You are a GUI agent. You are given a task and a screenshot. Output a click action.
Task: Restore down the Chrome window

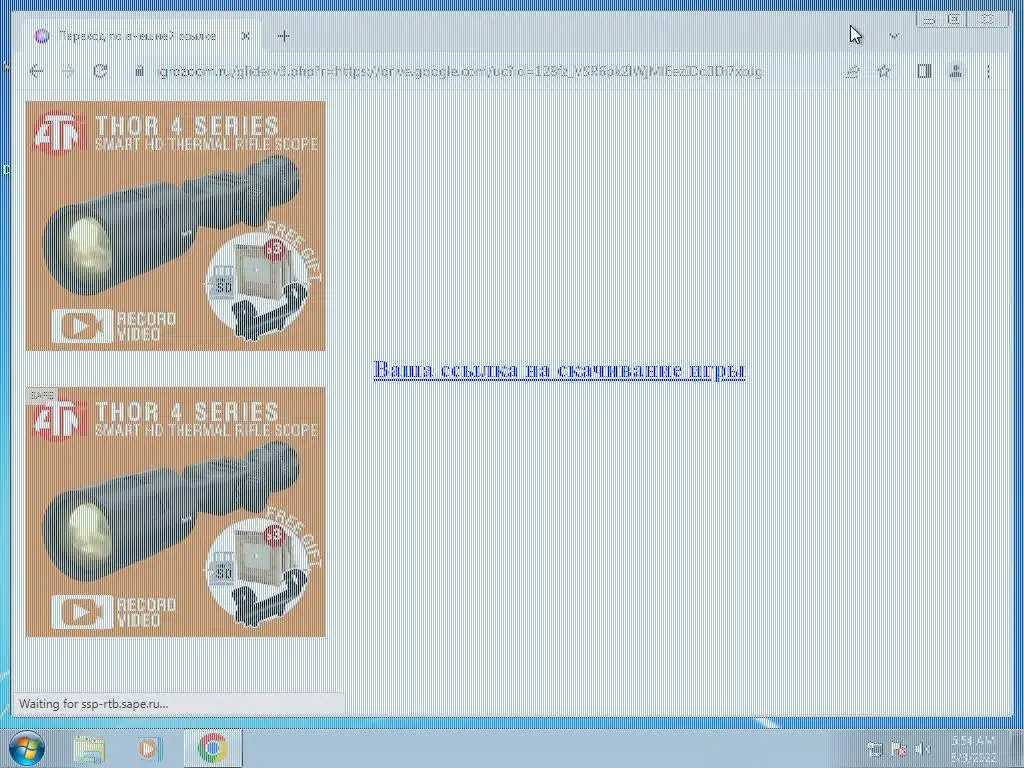pos(953,20)
